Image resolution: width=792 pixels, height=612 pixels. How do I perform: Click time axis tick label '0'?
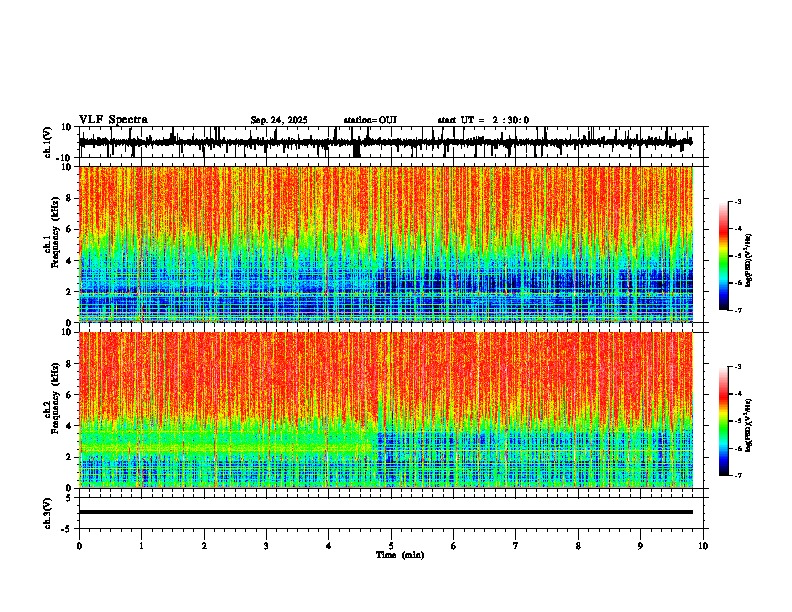point(79,546)
